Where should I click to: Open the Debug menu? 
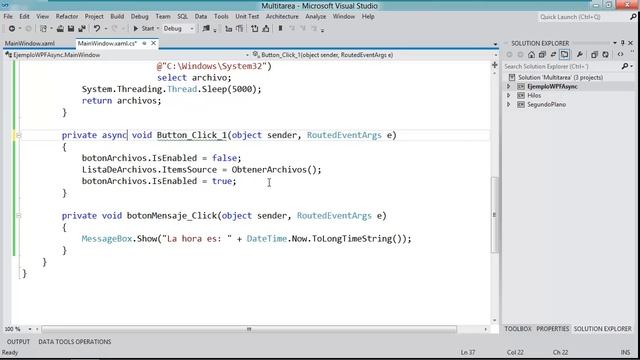(140, 17)
